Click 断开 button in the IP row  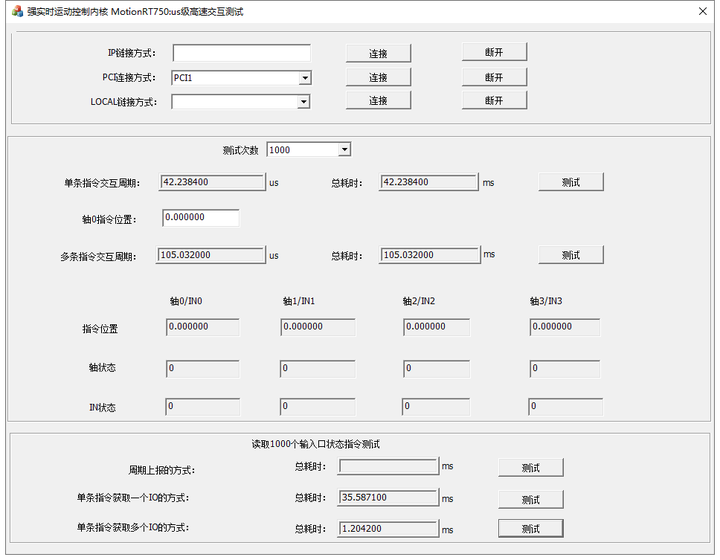coord(494,53)
